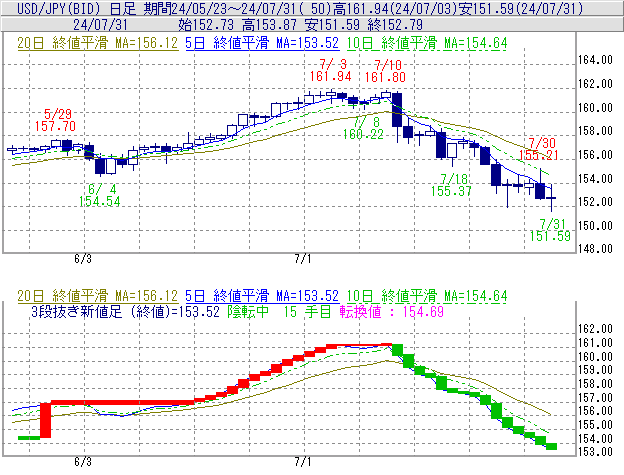Click the USD/JPY(BID) 日足 title text
624x475 pixels.
pyautogui.click(x=76, y=8)
